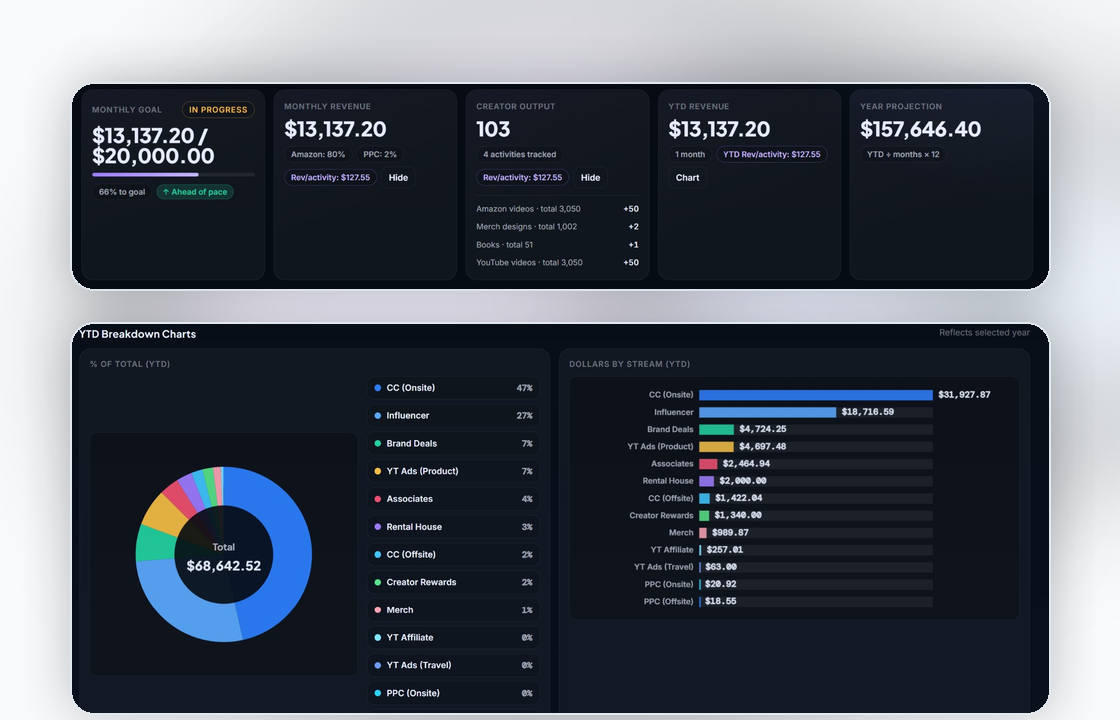Click the Rev/activity chip in Creator Output card
Screen dimensions: 1120x720
pos(523,178)
